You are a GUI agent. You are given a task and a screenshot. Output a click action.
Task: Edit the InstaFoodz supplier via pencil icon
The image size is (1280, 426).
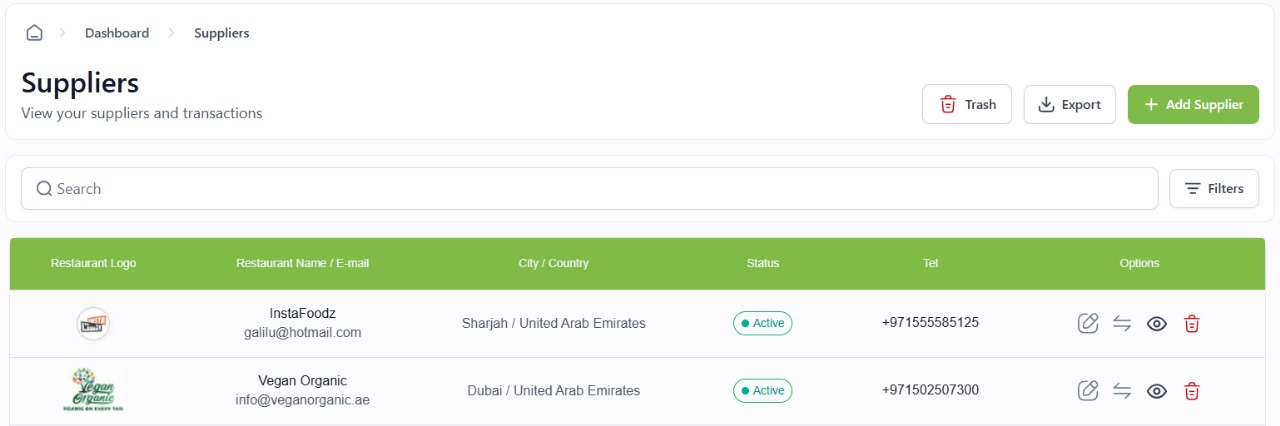coord(1088,323)
